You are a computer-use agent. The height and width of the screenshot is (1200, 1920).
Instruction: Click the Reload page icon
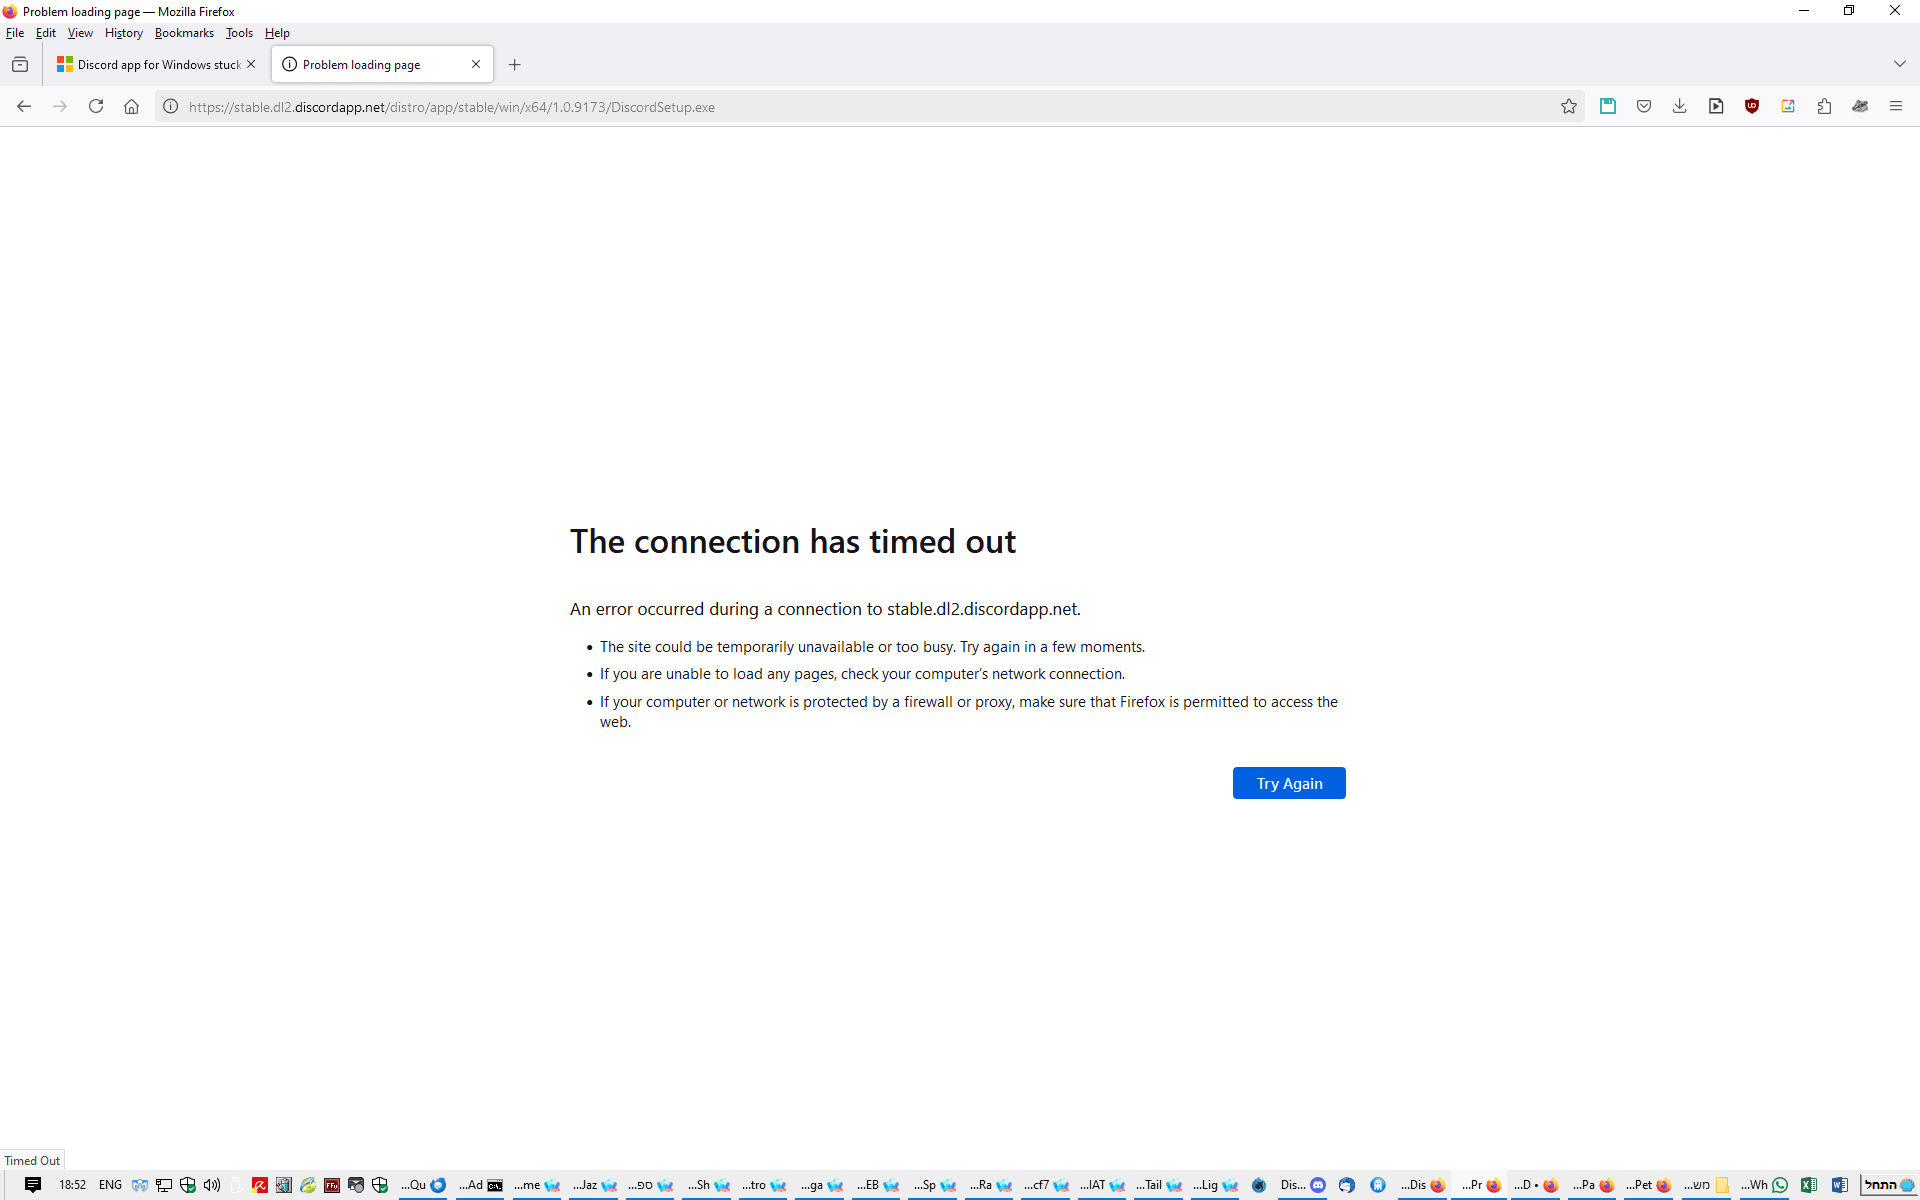click(96, 107)
